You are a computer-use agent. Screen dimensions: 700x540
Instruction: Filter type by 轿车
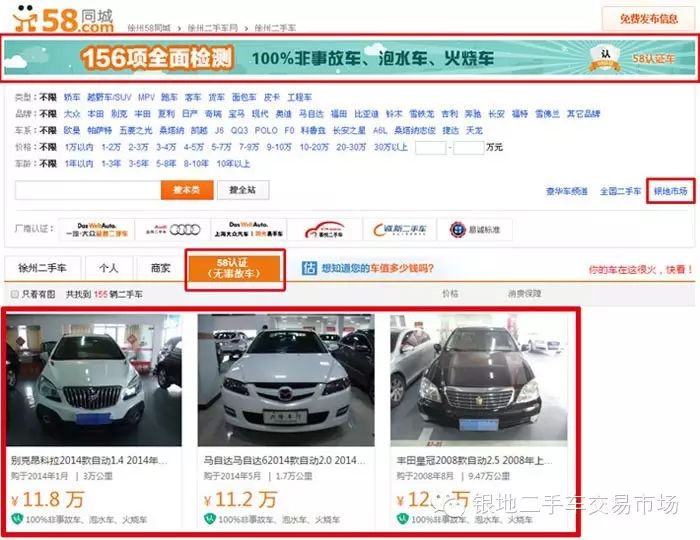pos(72,97)
